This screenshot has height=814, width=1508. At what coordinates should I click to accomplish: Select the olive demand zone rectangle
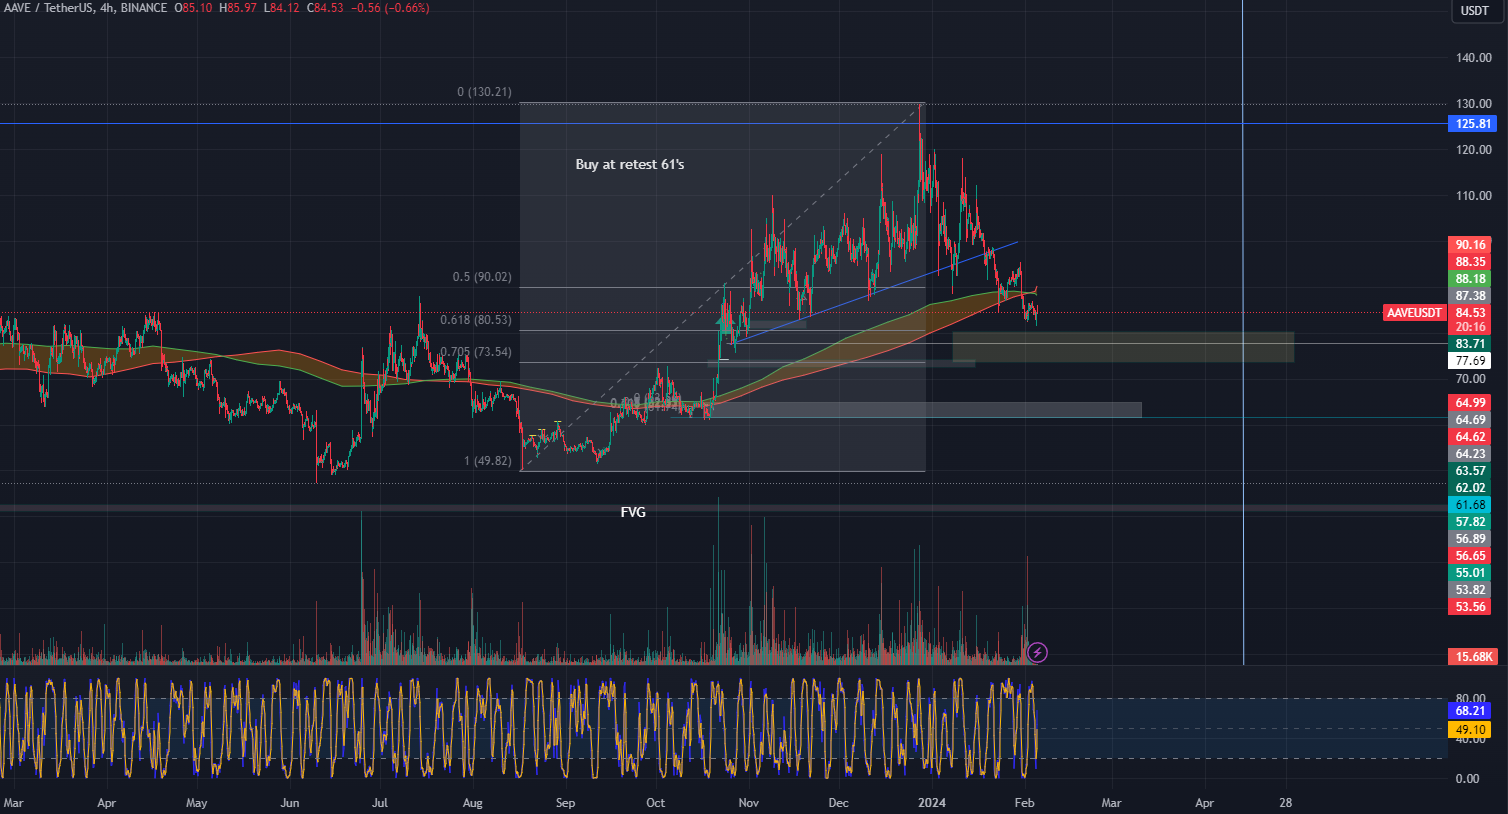1123,347
